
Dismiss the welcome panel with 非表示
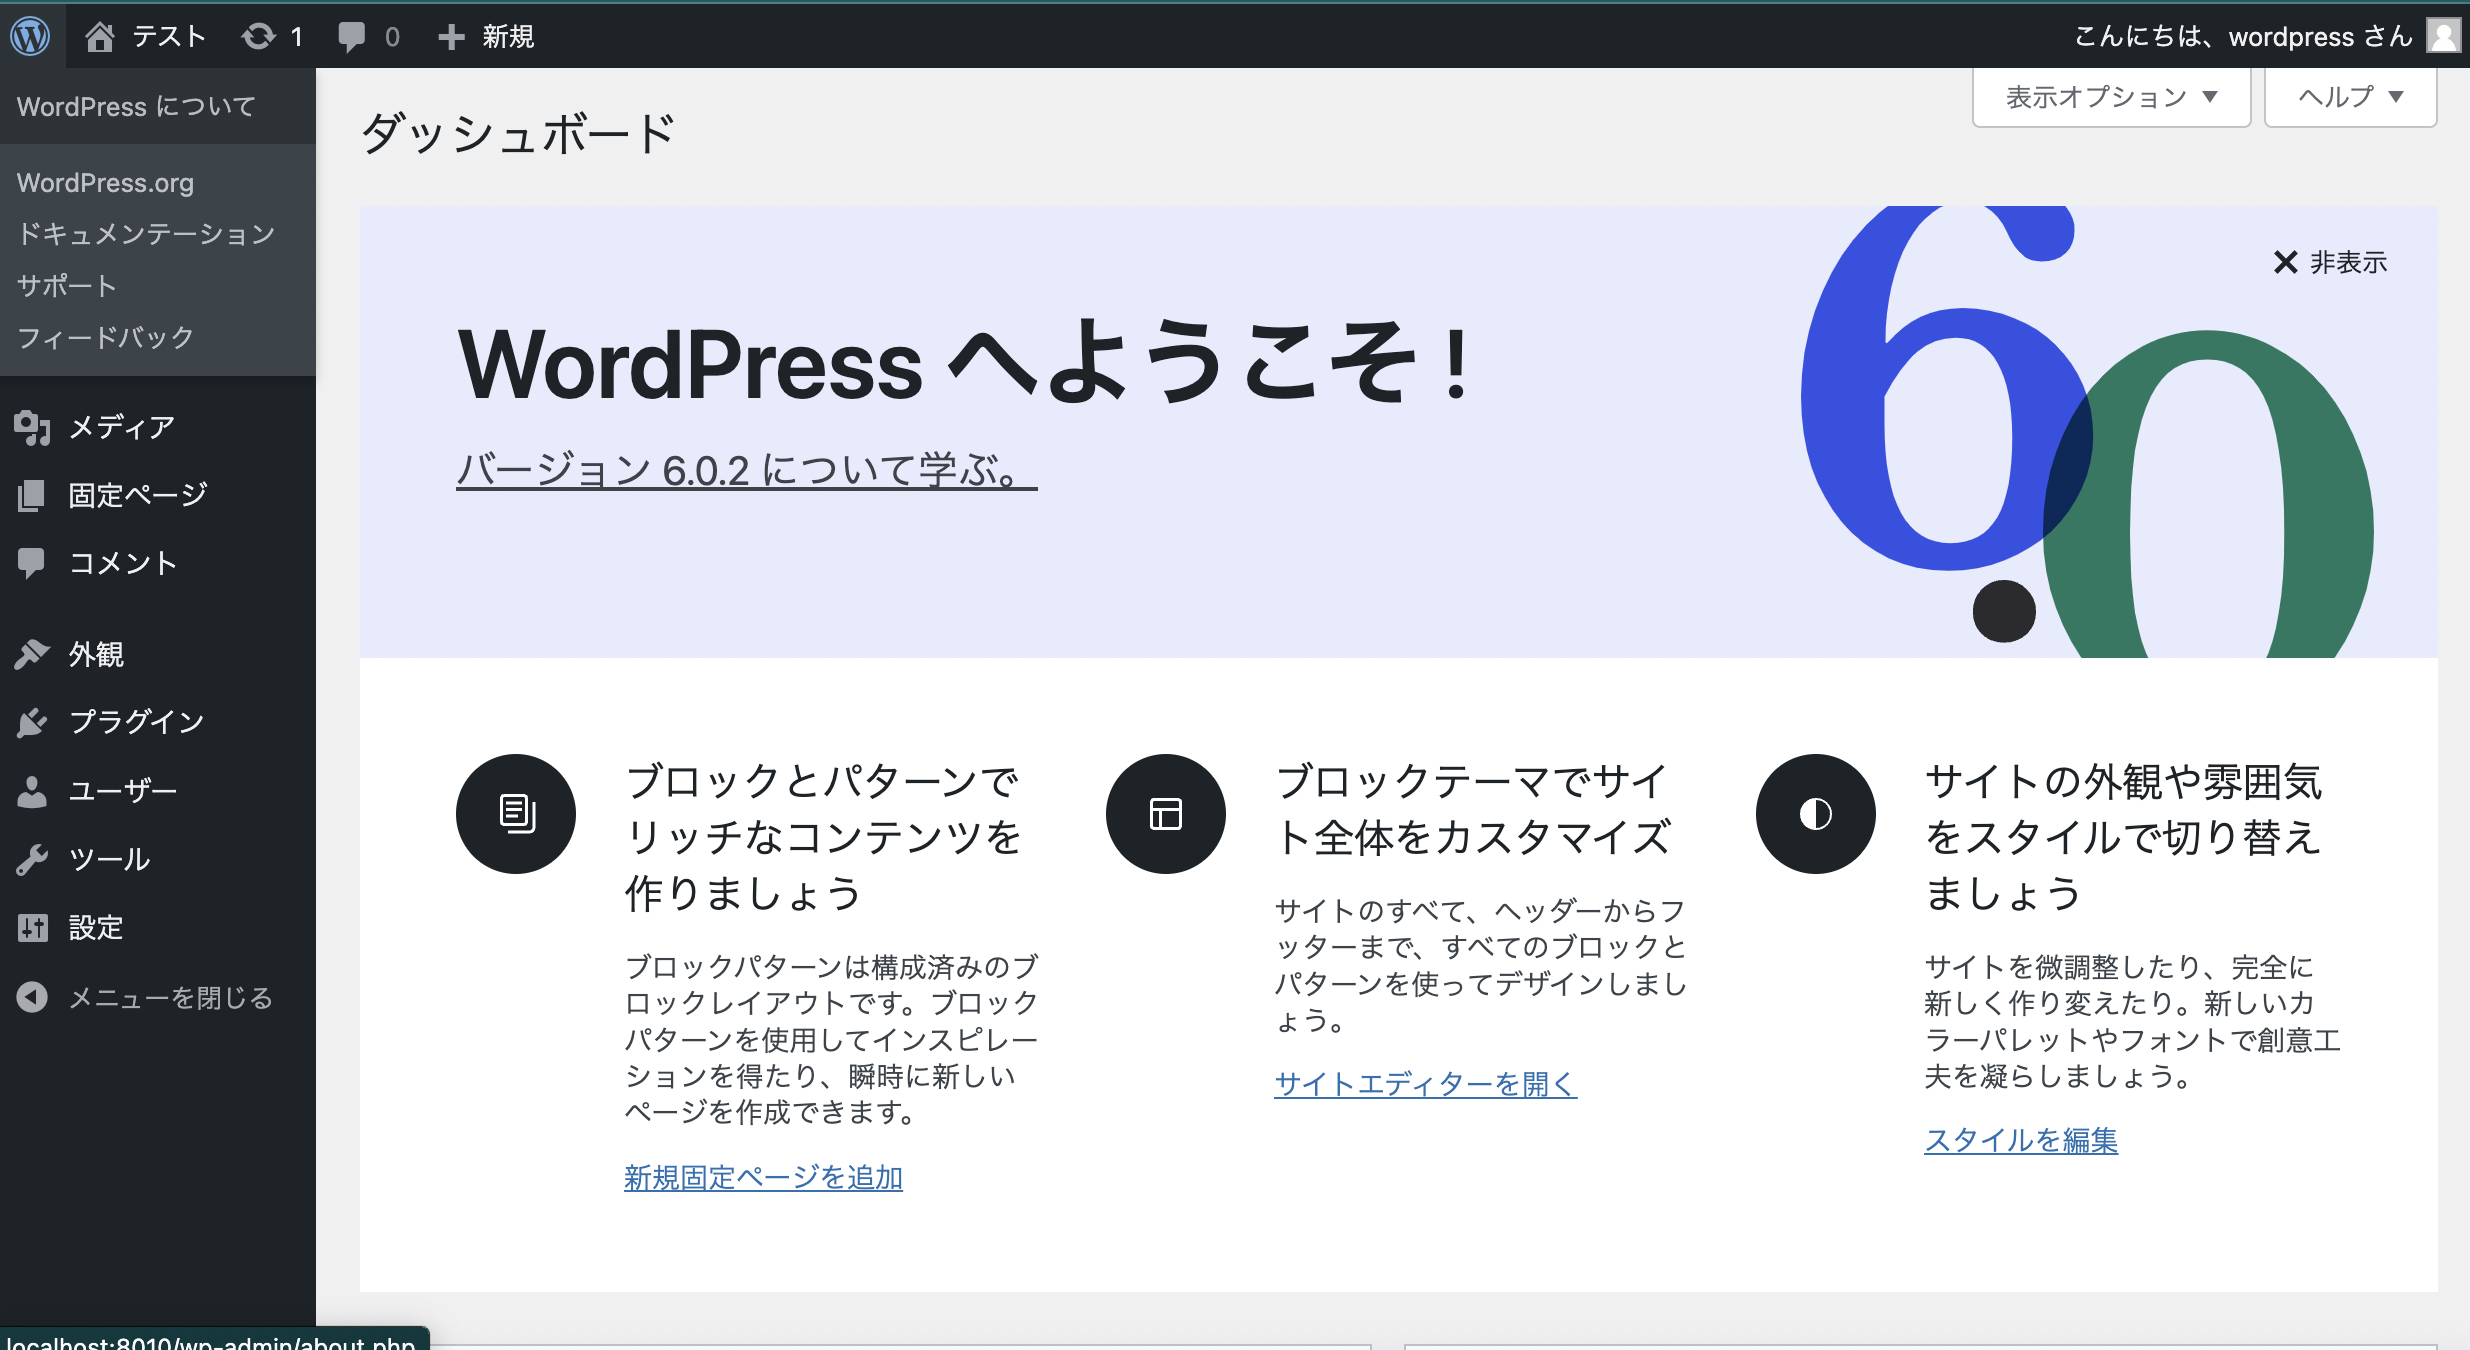pyautogui.click(x=2330, y=262)
